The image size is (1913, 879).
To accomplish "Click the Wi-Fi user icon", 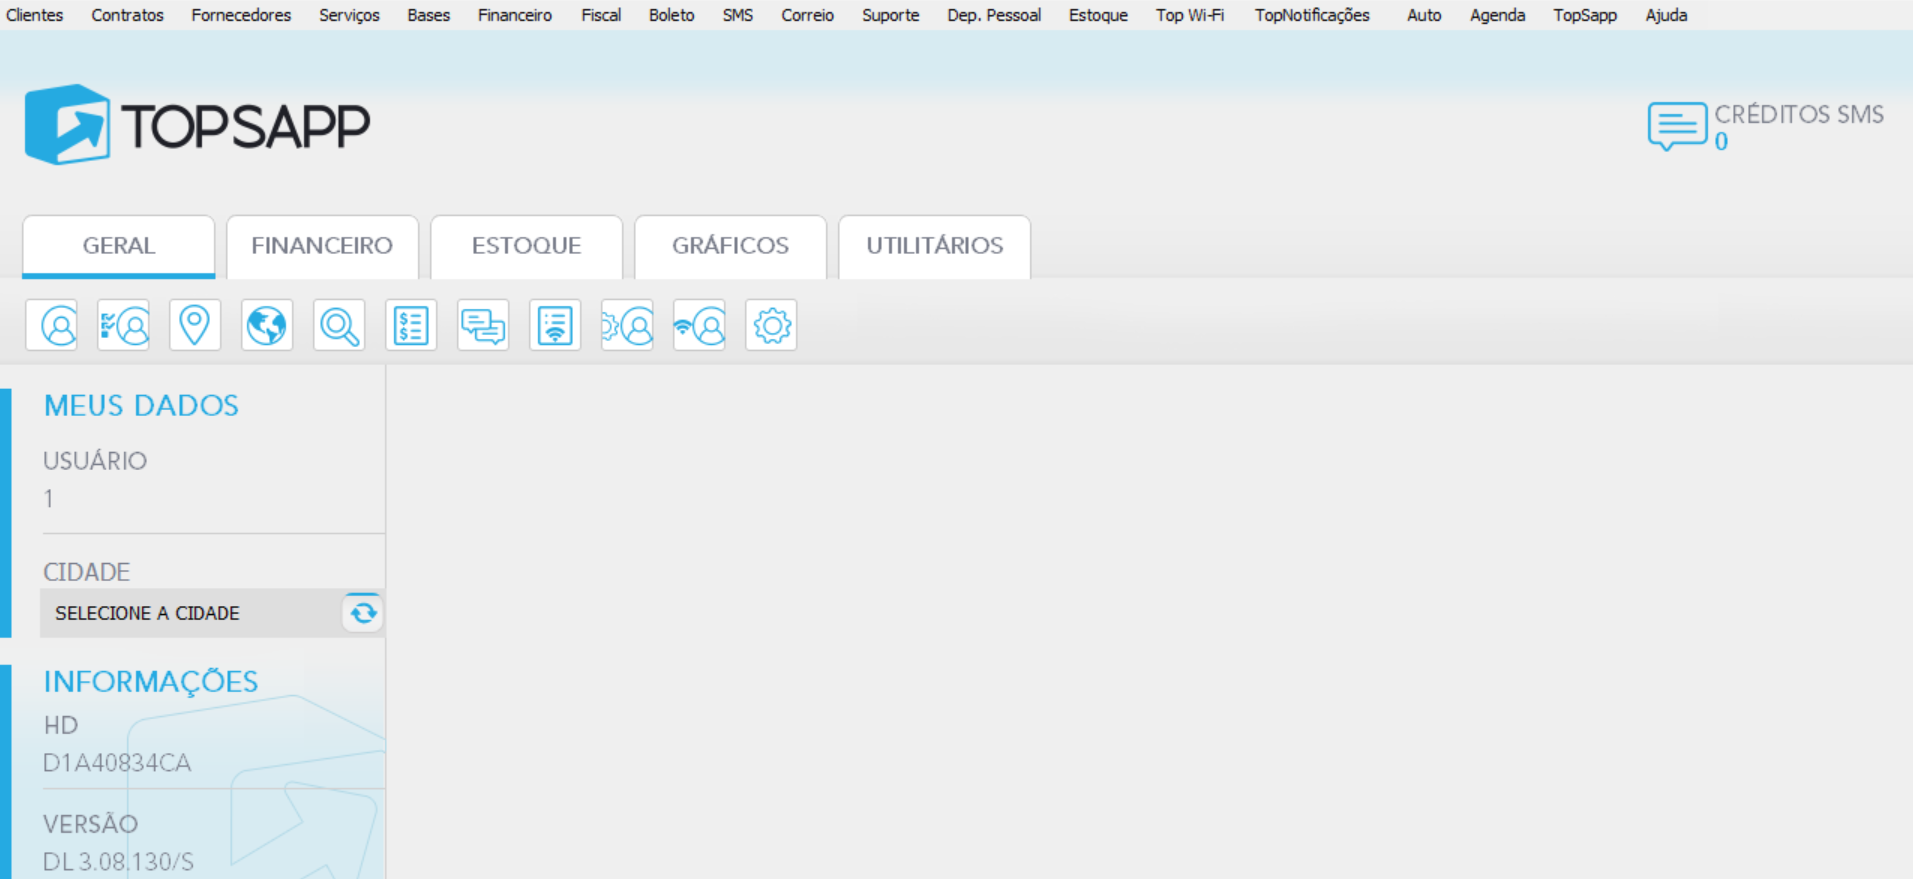I will pos(699,325).
